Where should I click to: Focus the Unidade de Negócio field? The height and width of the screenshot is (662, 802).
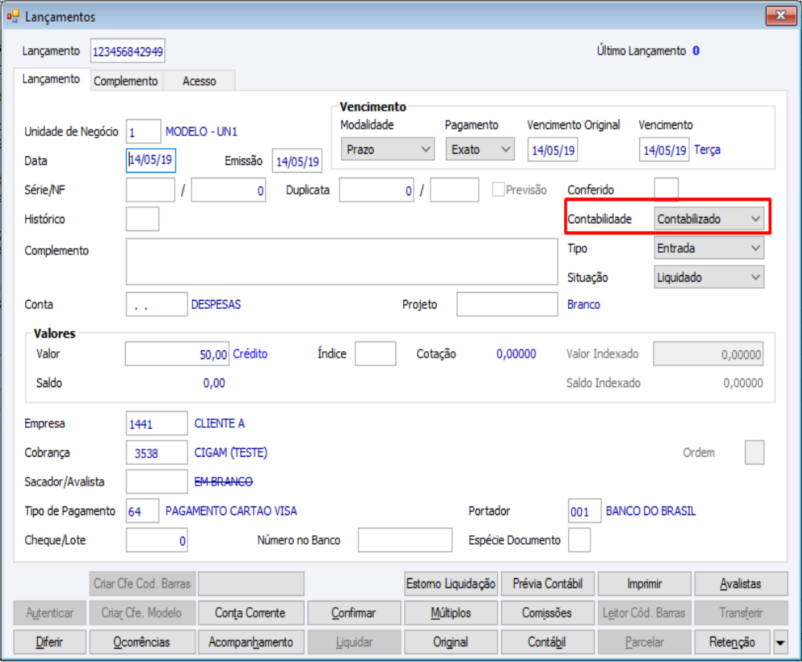coord(143,131)
